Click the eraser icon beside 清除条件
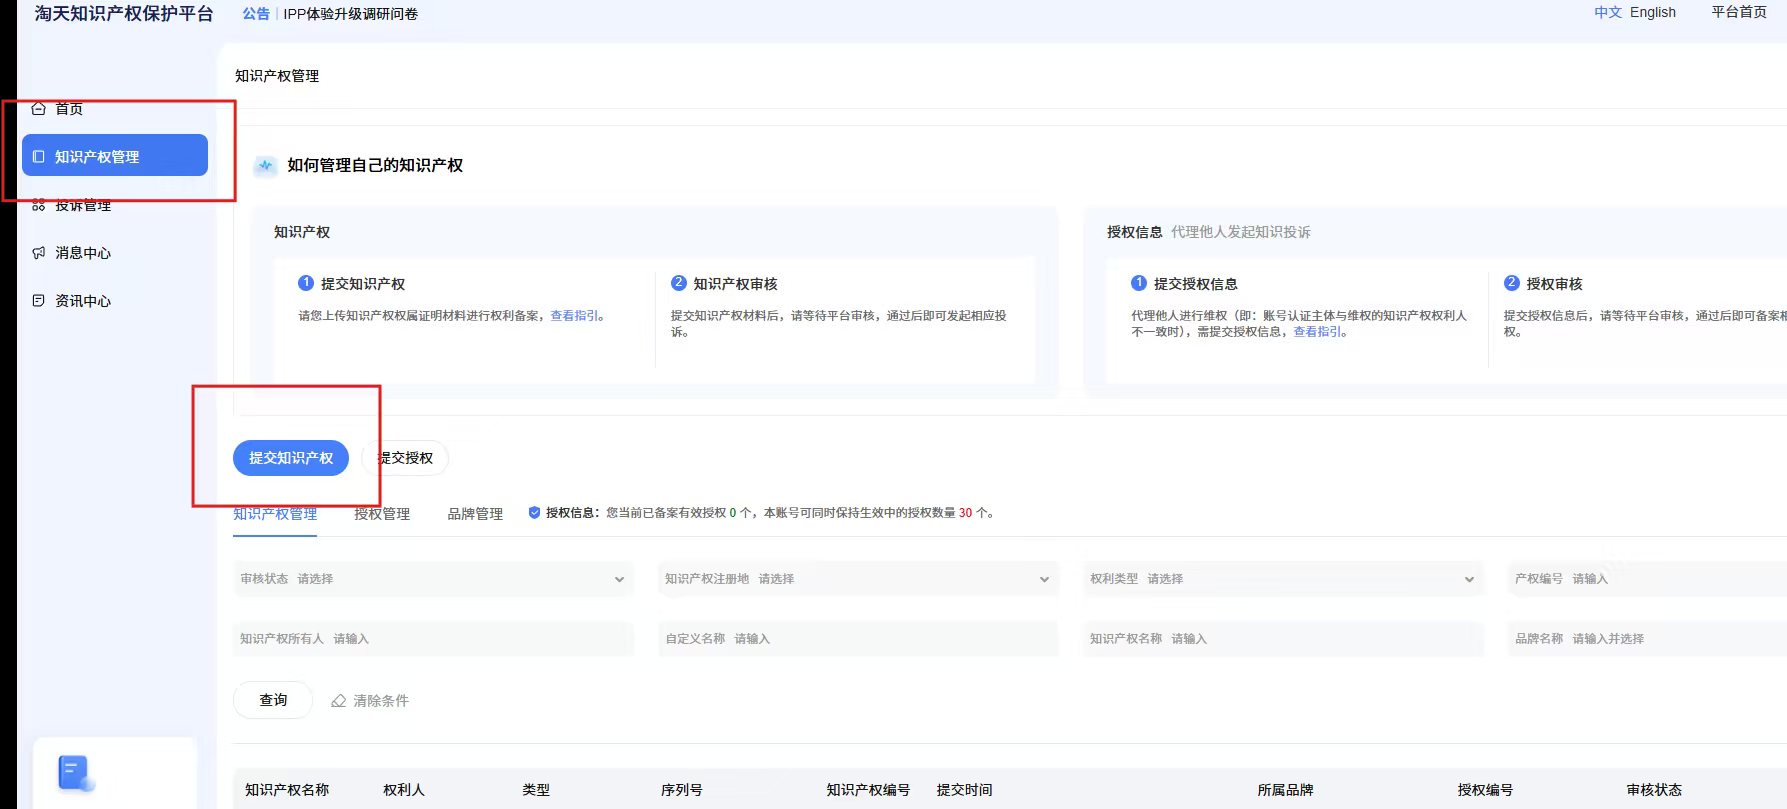 [339, 701]
